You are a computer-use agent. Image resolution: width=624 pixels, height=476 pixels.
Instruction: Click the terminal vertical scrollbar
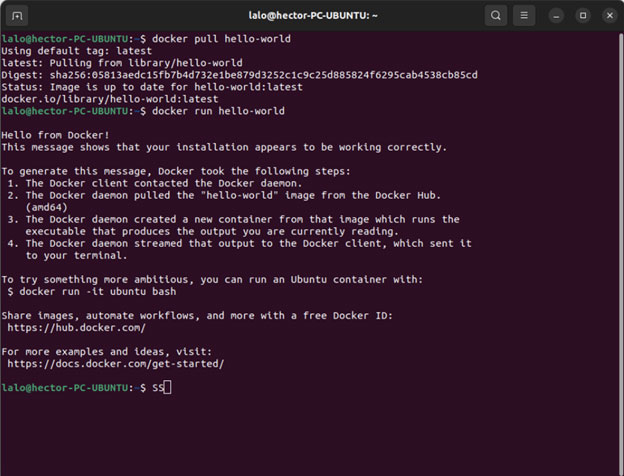621,255
